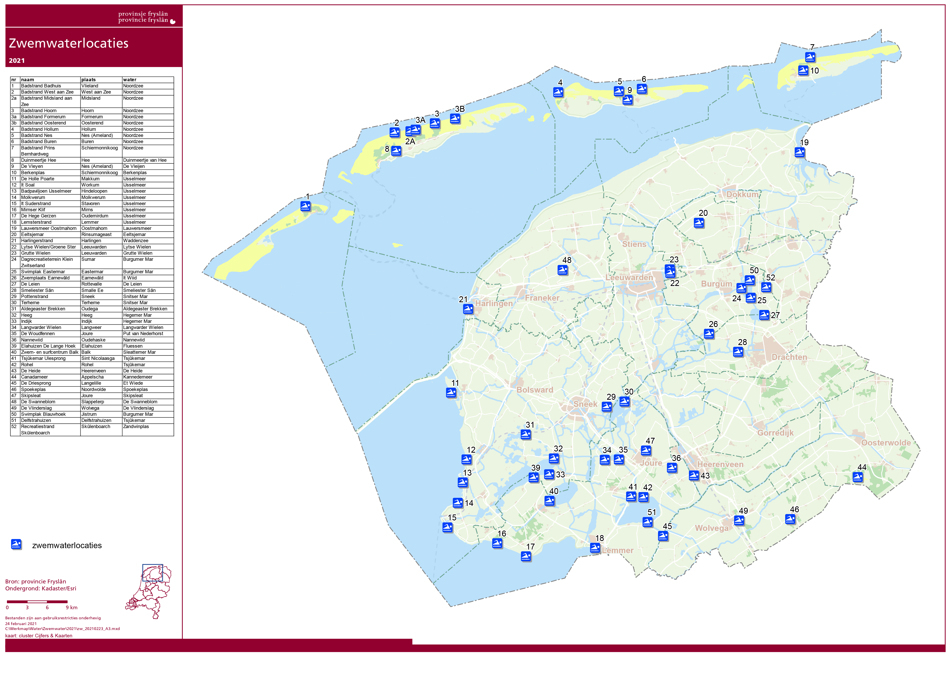
Task: Select swim marker 46 in the southeast
Action: pos(790,519)
